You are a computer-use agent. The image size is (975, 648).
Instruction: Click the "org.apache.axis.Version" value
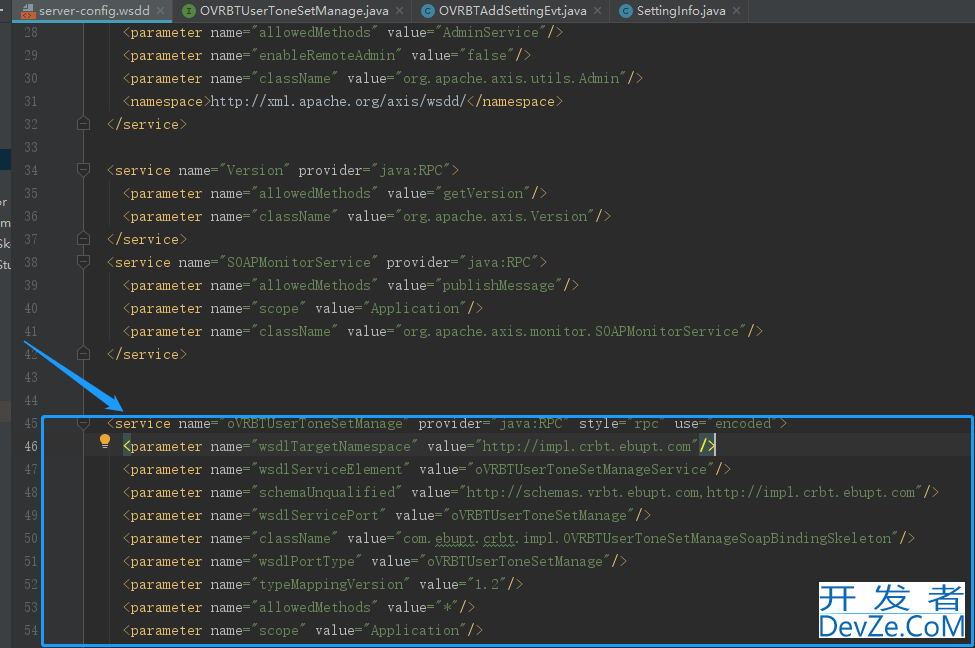click(x=495, y=216)
